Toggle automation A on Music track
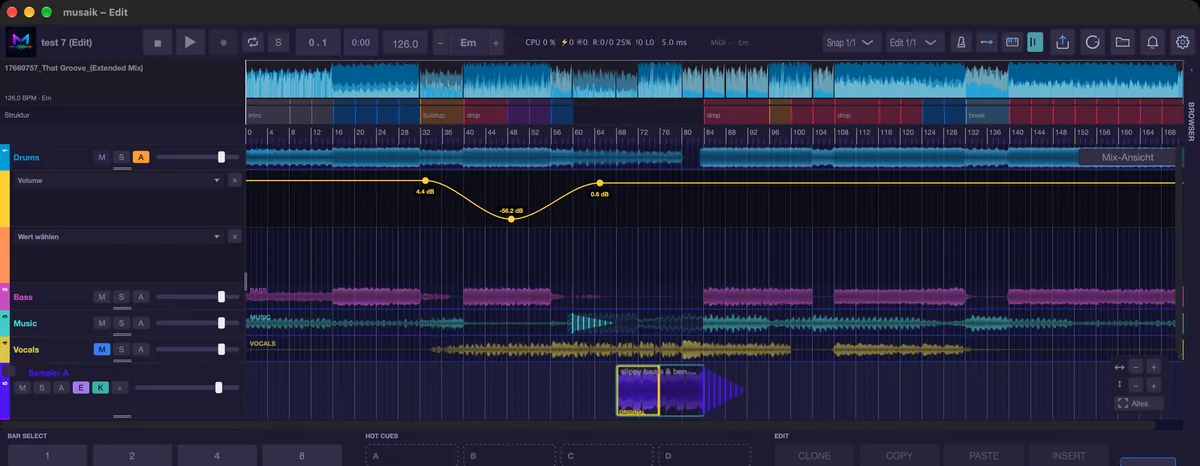This screenshot has height=466, width=1200. coord(141,323)
